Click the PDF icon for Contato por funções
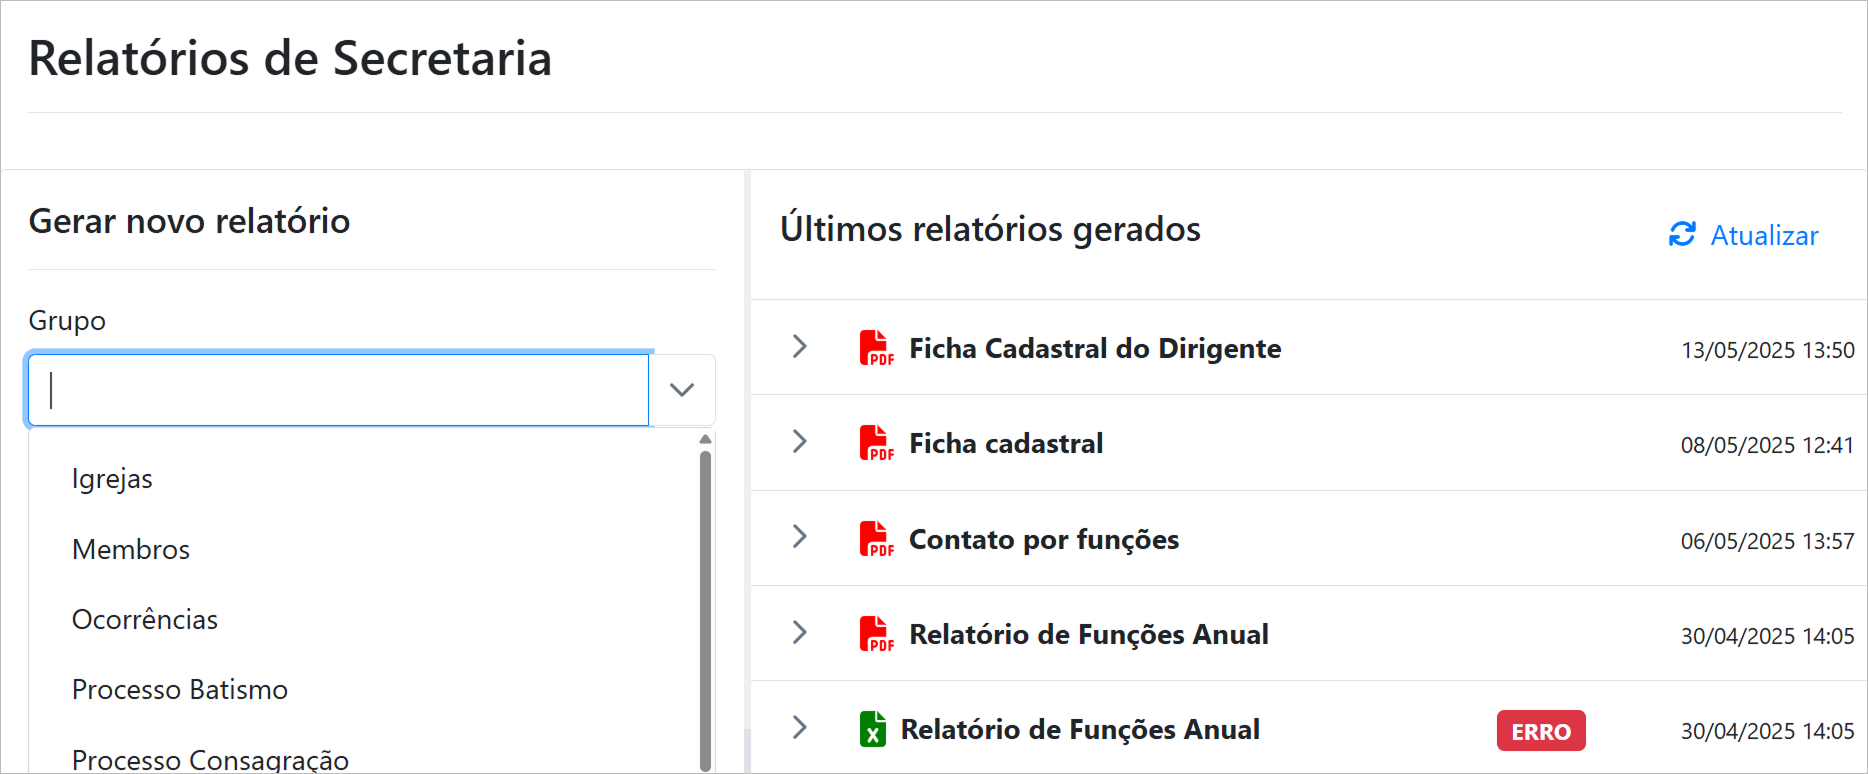Screen dimensions: 1868x774 [875, 539]
